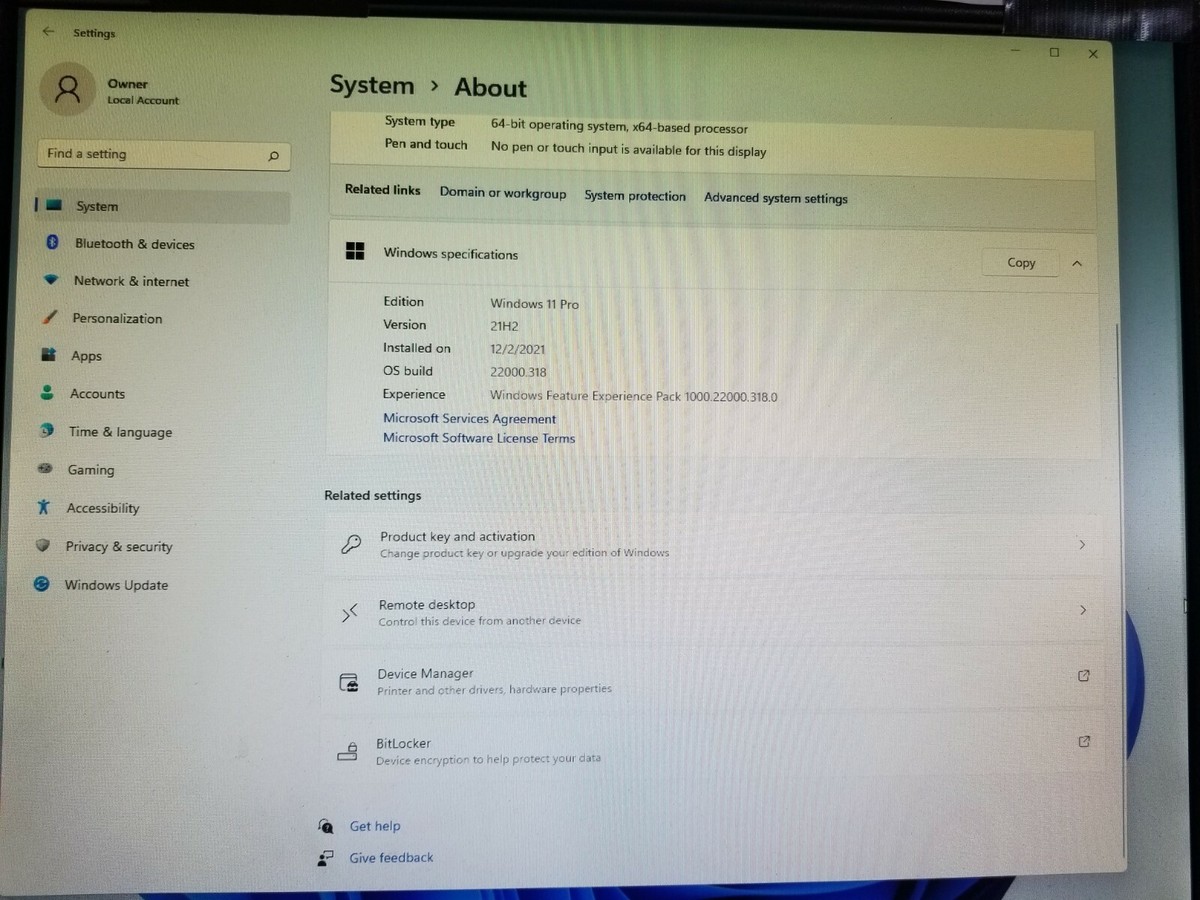Viewport: 1200px width, 900px height.
Task: Click the Remote desktop icon
Action: pyautogui.click(x=350, y=613)
